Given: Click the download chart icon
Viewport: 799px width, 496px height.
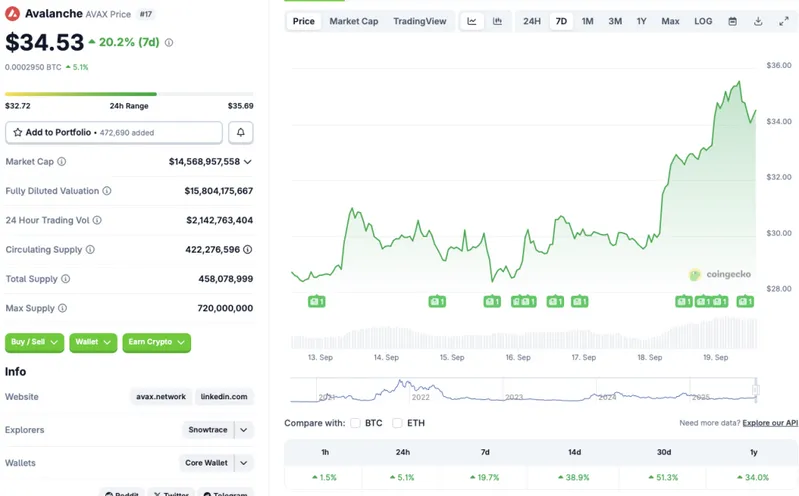Looking at the screenshot, I should coord(758,21).
